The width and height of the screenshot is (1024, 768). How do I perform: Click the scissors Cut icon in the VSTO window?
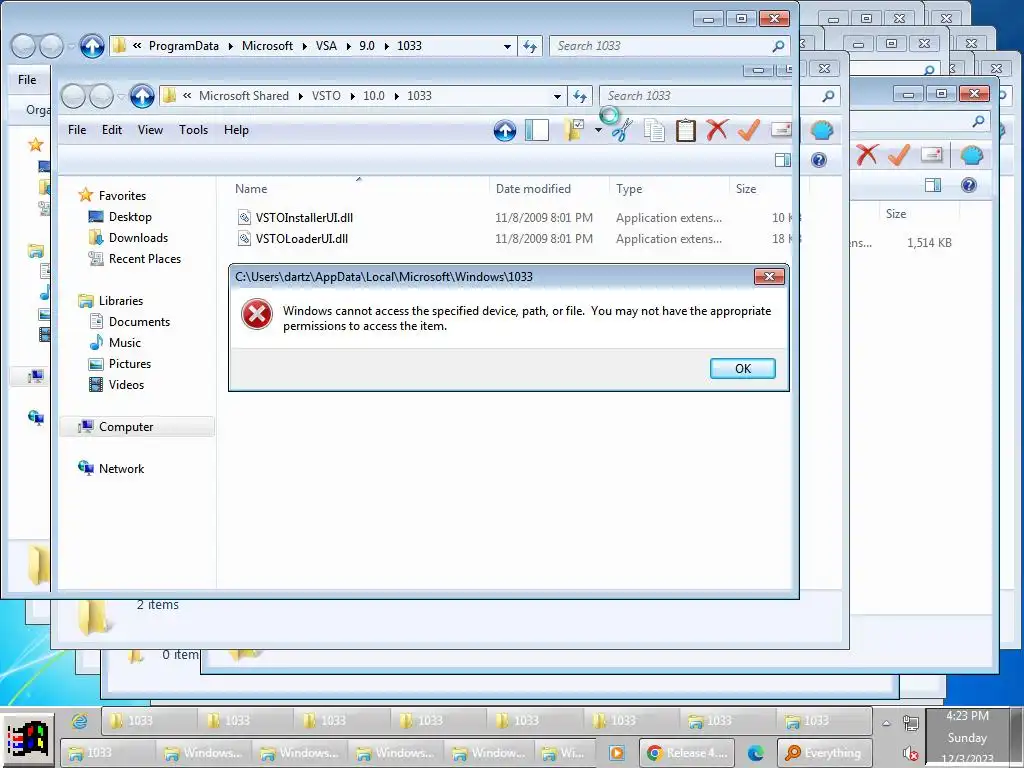[x=621, y=130]
